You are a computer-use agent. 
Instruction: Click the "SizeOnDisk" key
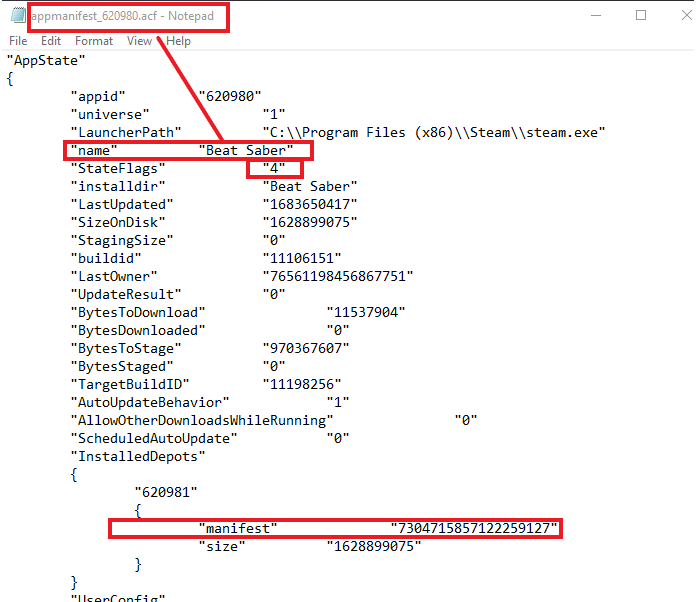[x=118, y=222]
